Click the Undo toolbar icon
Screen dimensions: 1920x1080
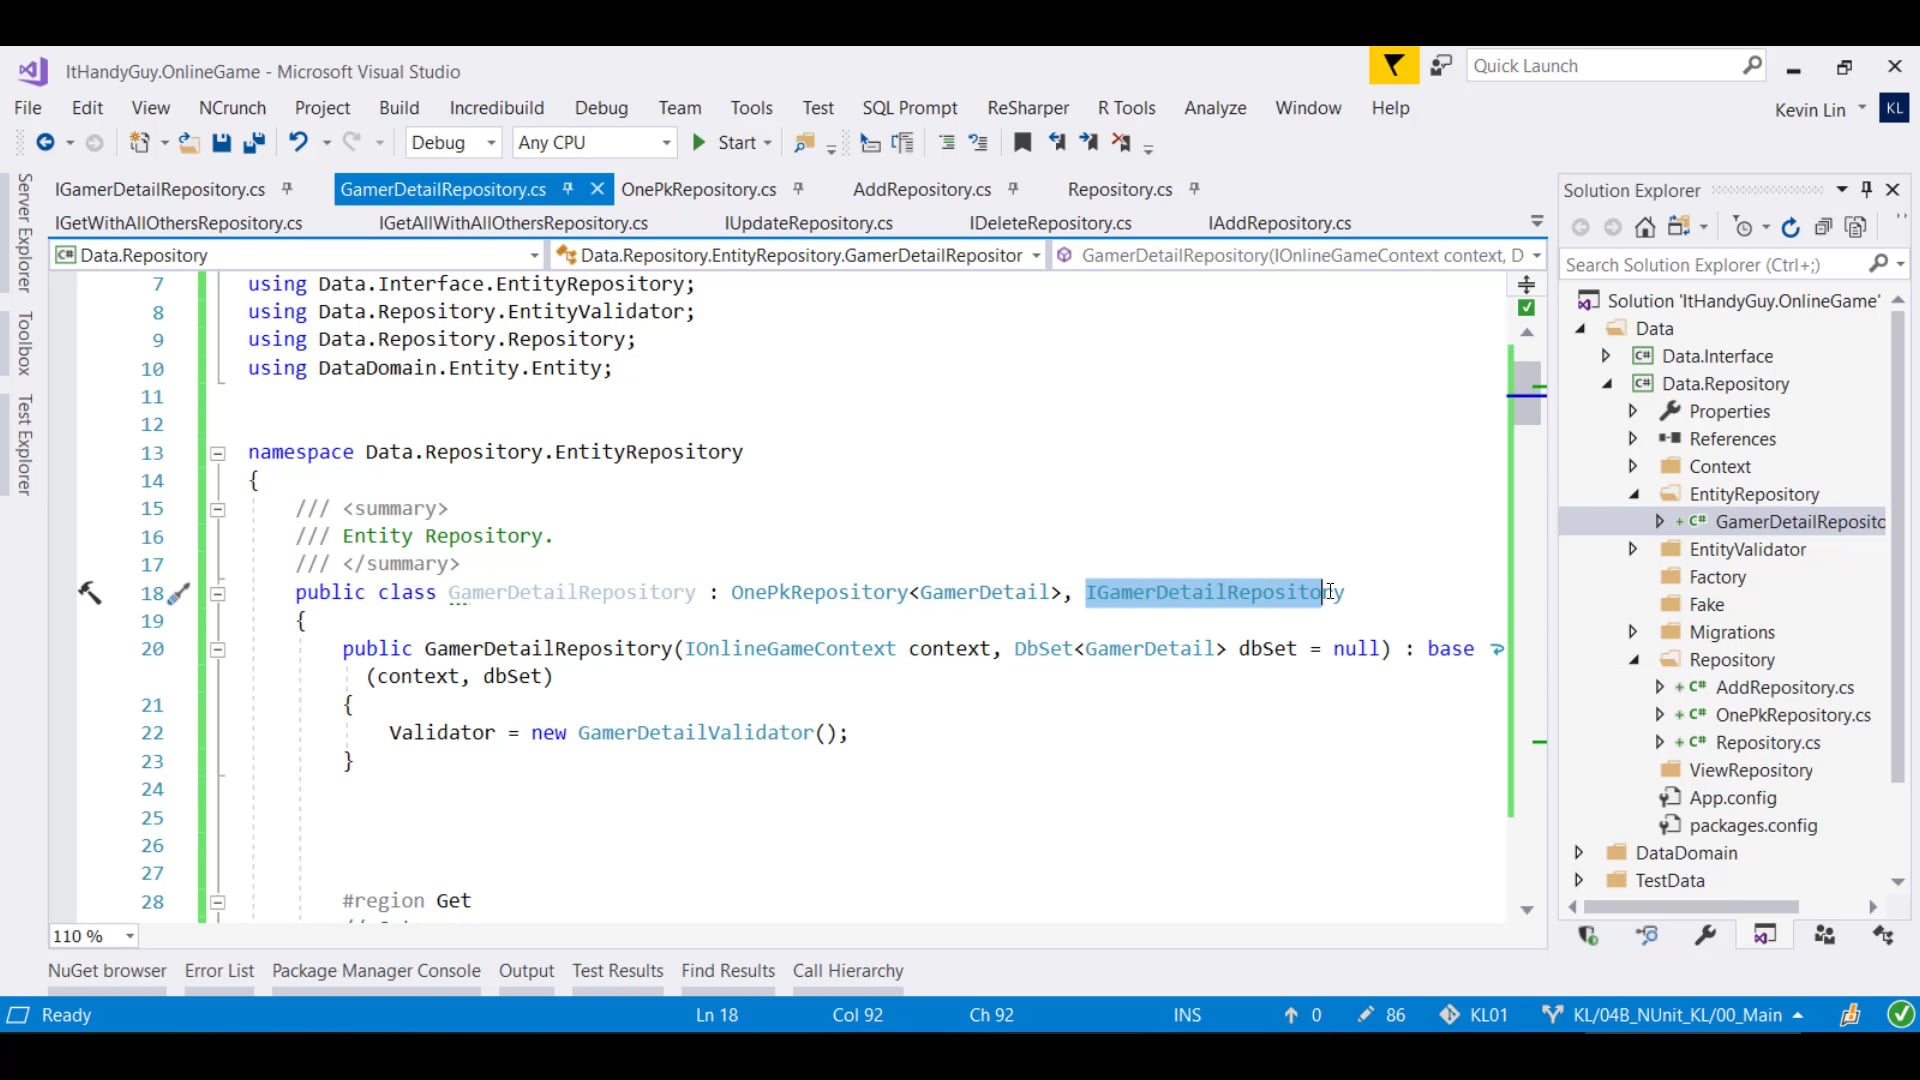298,143
